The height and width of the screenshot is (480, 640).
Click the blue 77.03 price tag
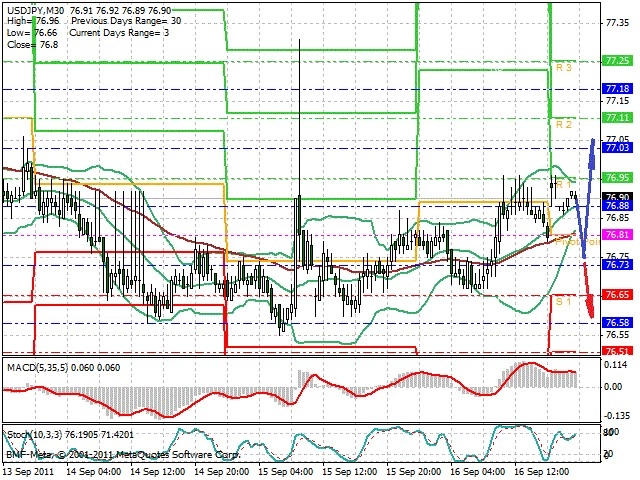(617, 148)
